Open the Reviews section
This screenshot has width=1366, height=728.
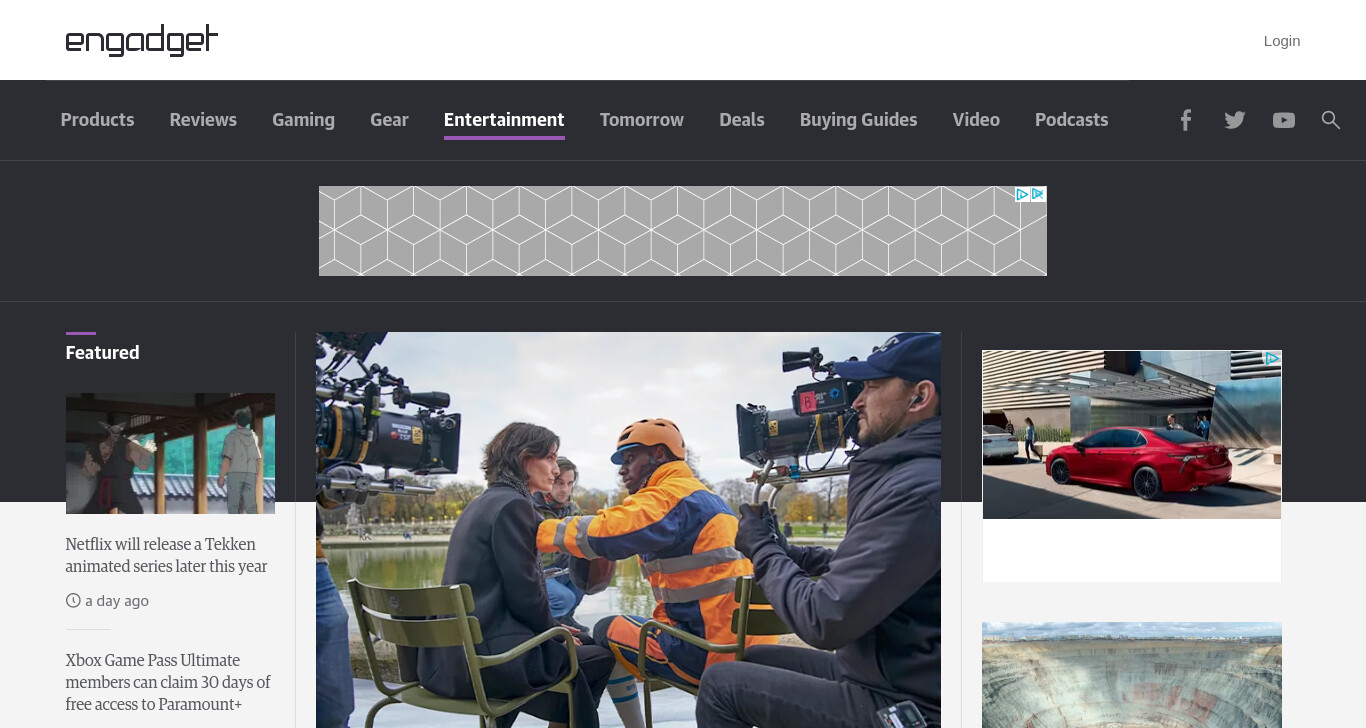203,120
